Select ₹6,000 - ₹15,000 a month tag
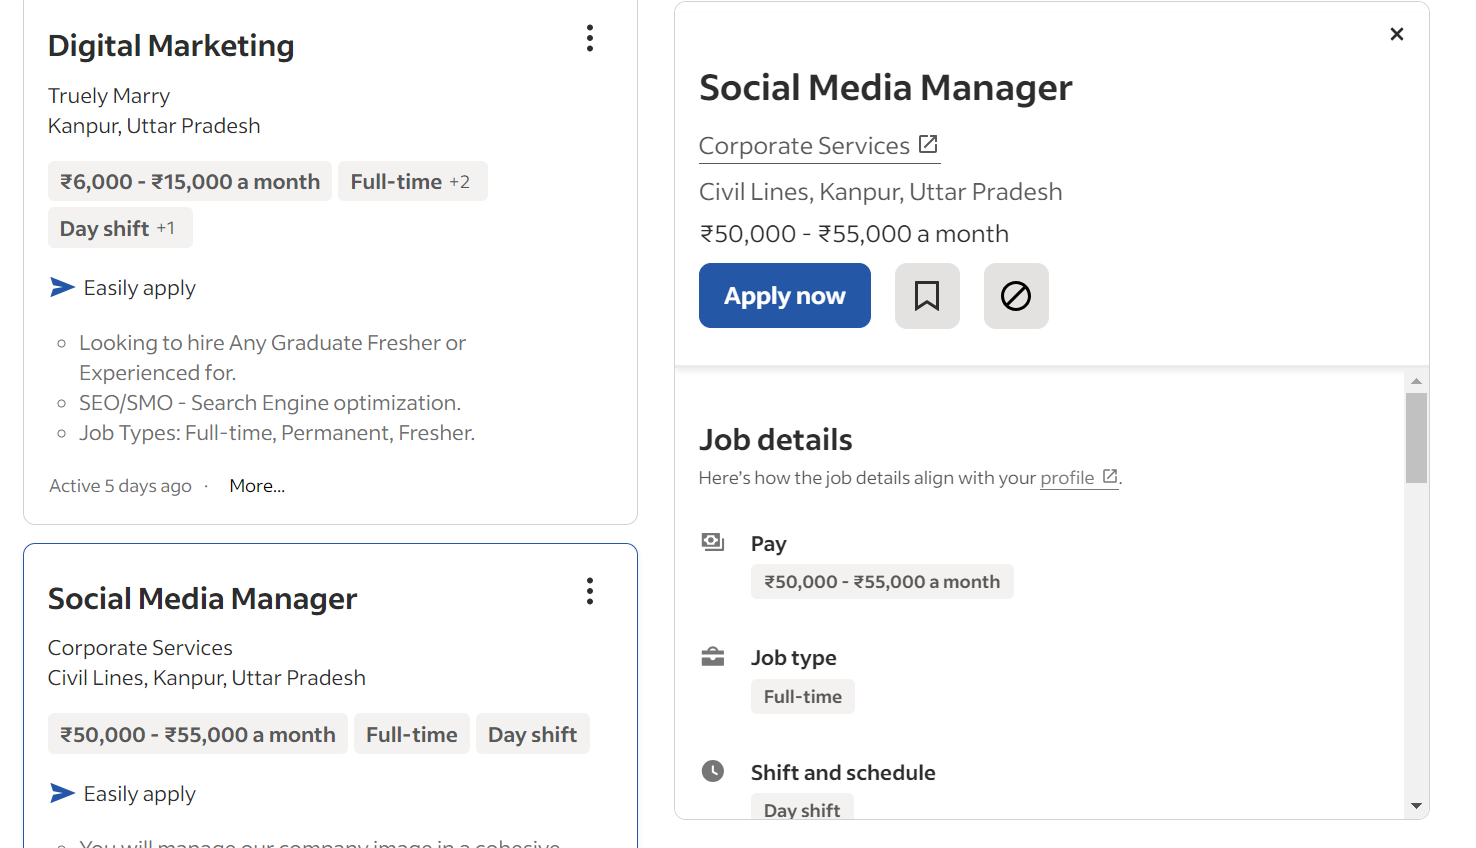 tap(190, 182)
